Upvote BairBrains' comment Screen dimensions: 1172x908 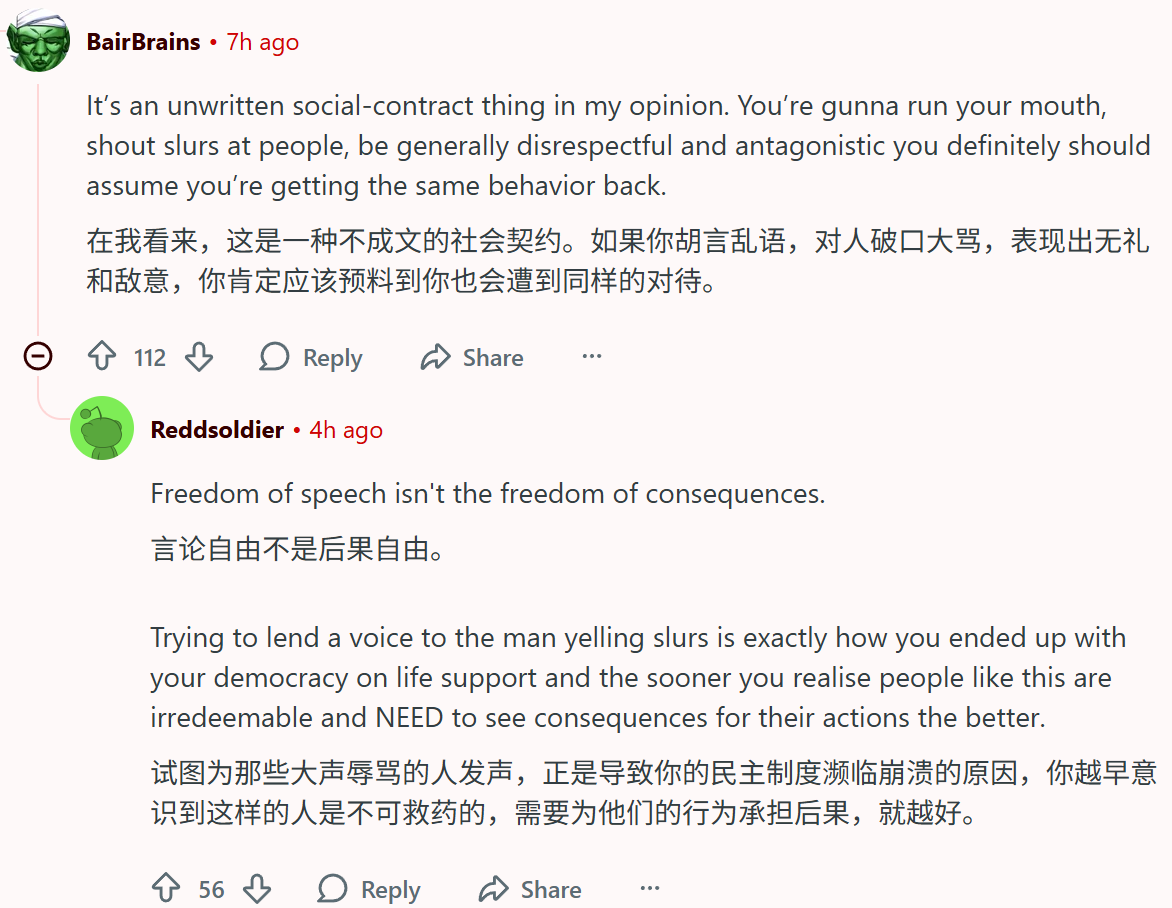102,357
